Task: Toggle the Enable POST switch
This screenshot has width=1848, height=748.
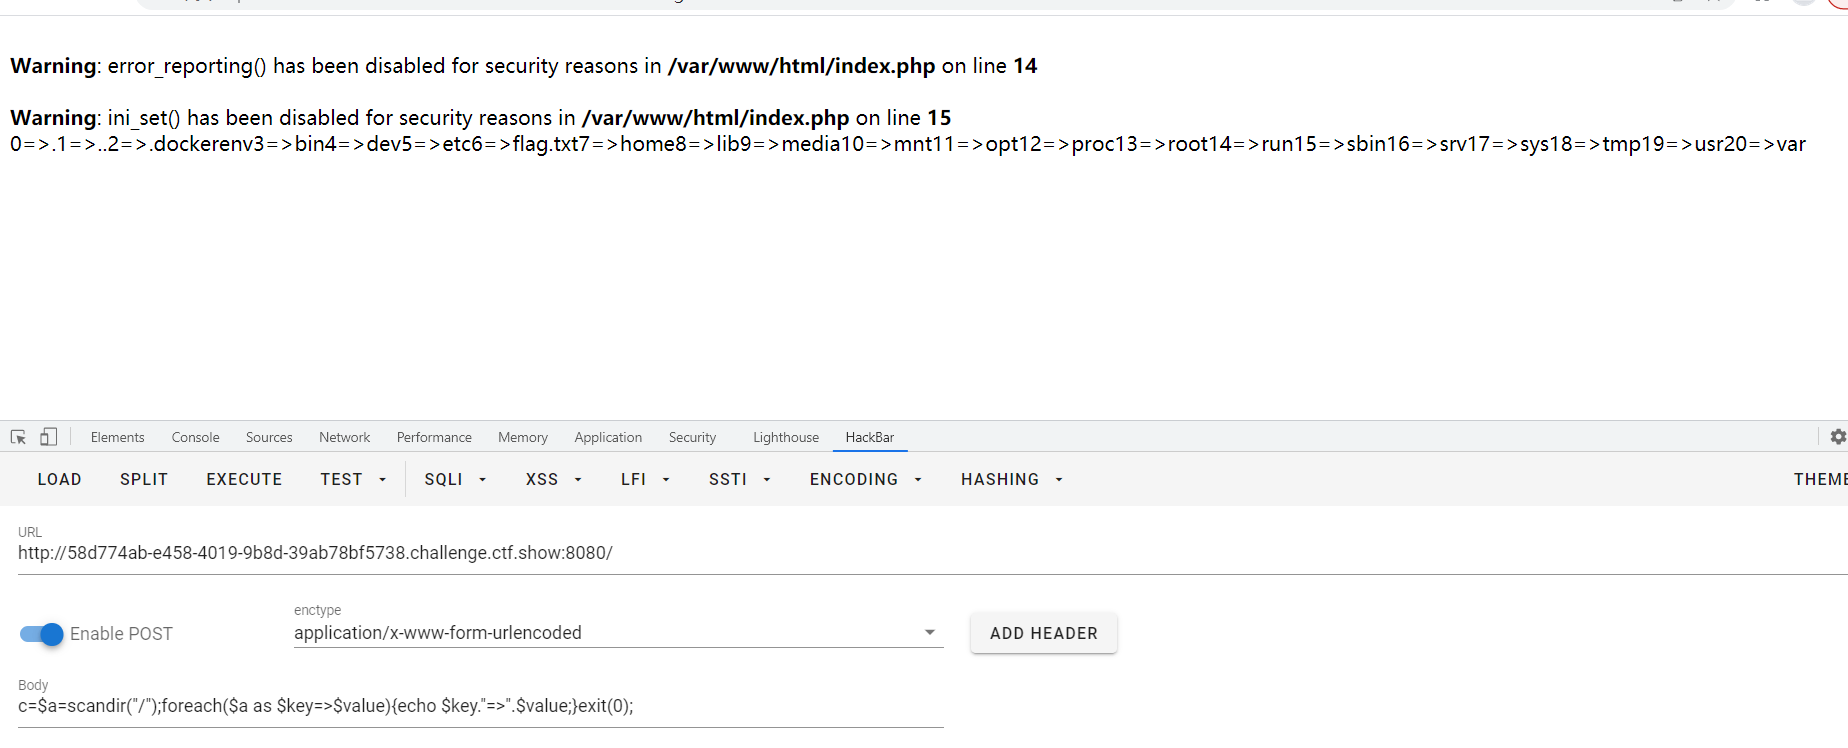Action: click(41, 634)
